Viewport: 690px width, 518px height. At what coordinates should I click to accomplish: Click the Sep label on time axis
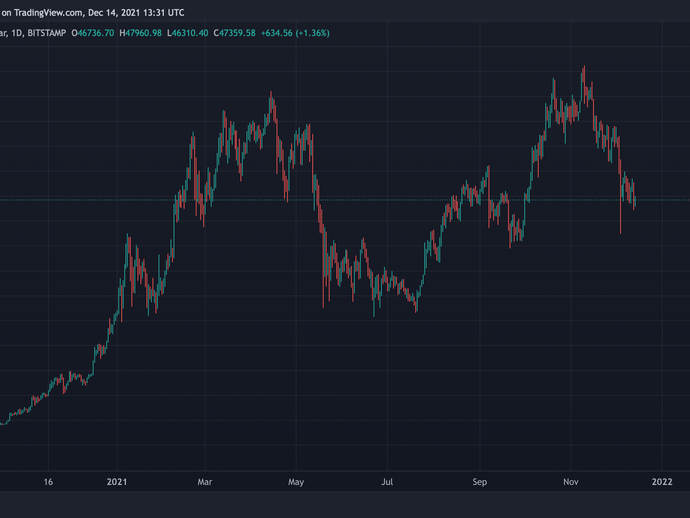click(x=480, y=482)
